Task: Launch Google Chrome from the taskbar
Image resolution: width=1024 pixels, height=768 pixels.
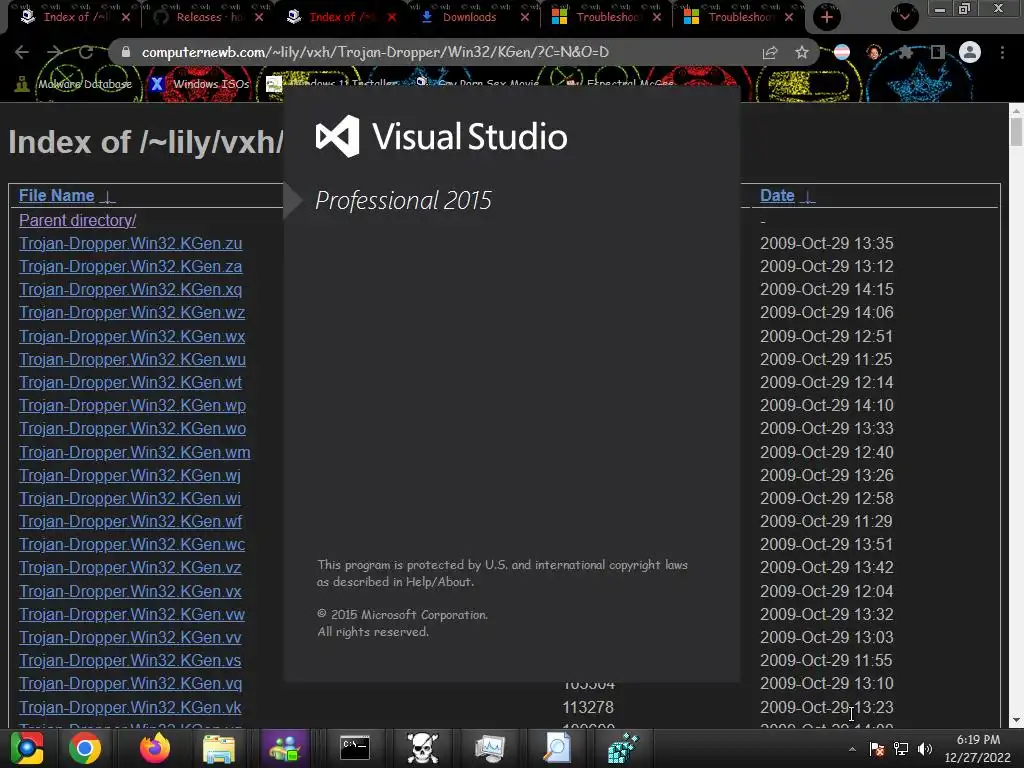Action: (x=85, y=748)
